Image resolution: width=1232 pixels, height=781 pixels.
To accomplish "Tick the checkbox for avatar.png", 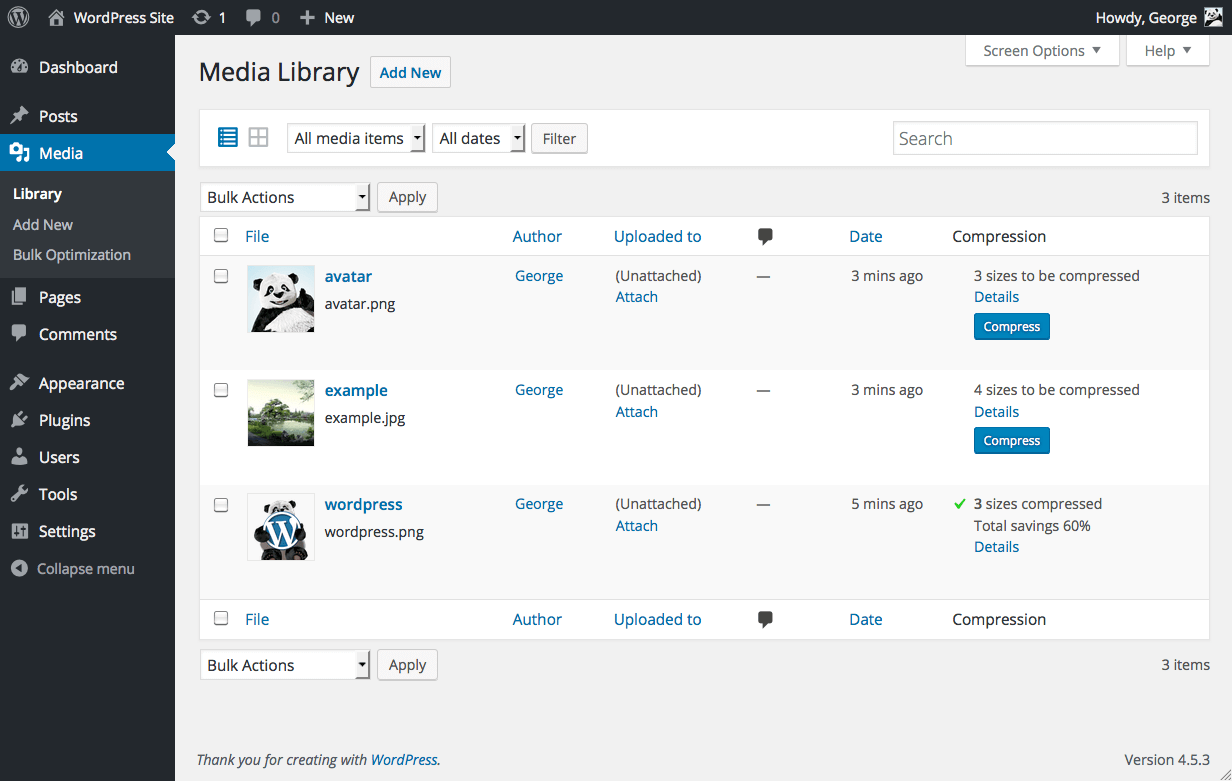I will 221,276.
